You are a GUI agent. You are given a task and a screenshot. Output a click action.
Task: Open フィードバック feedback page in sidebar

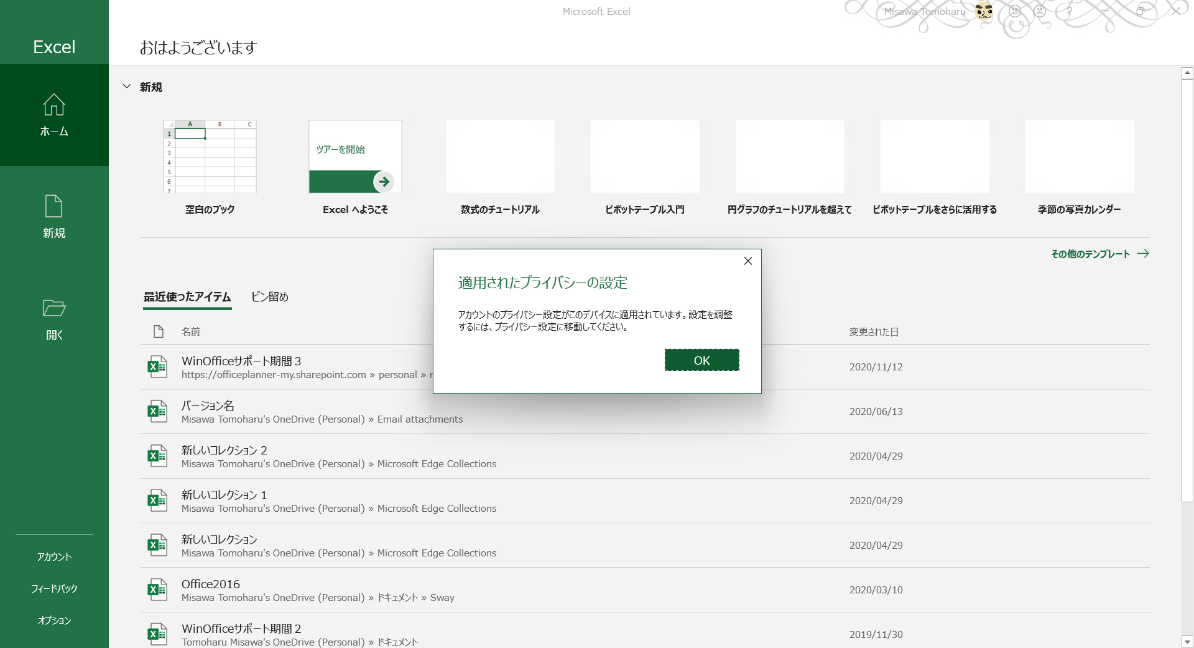pyautogui.click(x=54, y=589)
